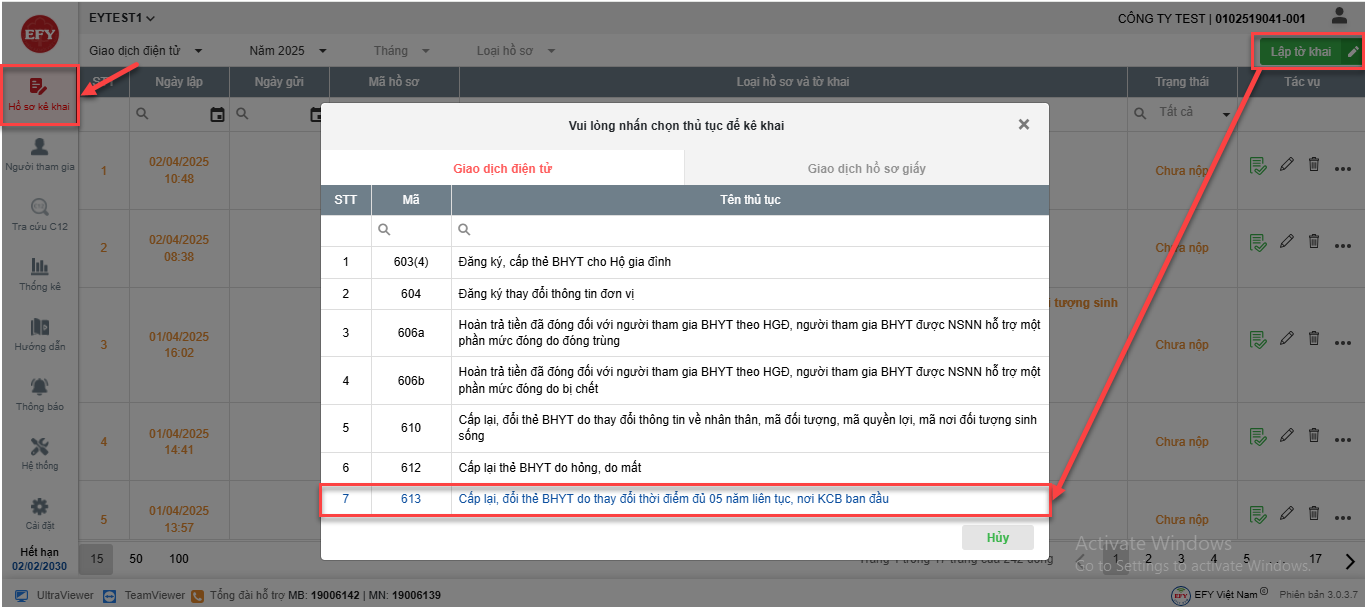Open Thông báo notifications
Viewport: 1365px width, 607px height.
pos(40,395)
